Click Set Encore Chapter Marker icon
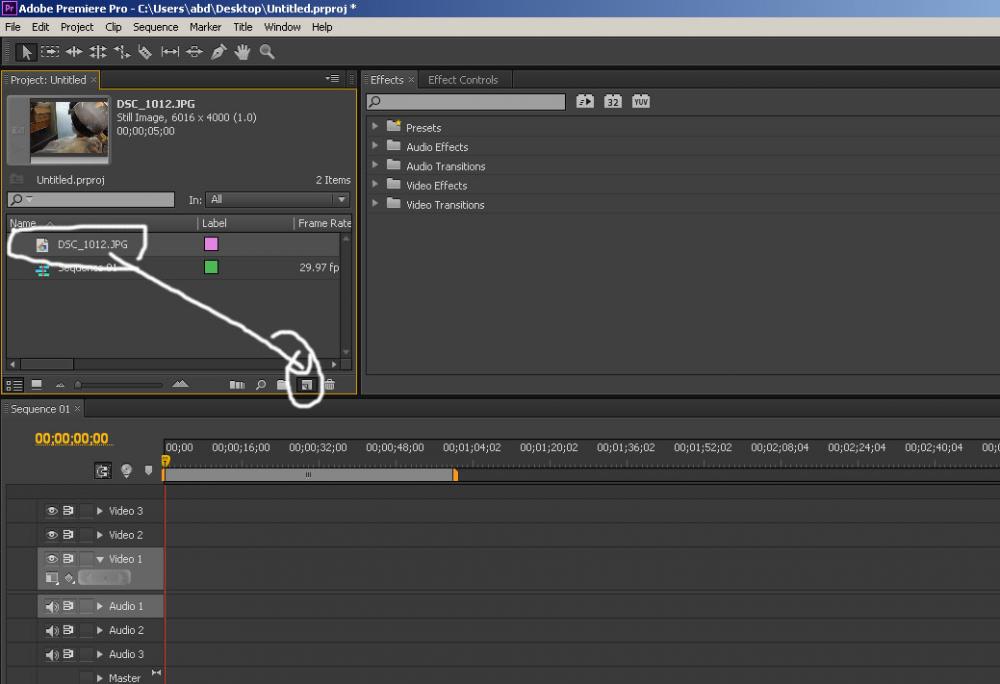The image size is (1000, 684). 126,470
